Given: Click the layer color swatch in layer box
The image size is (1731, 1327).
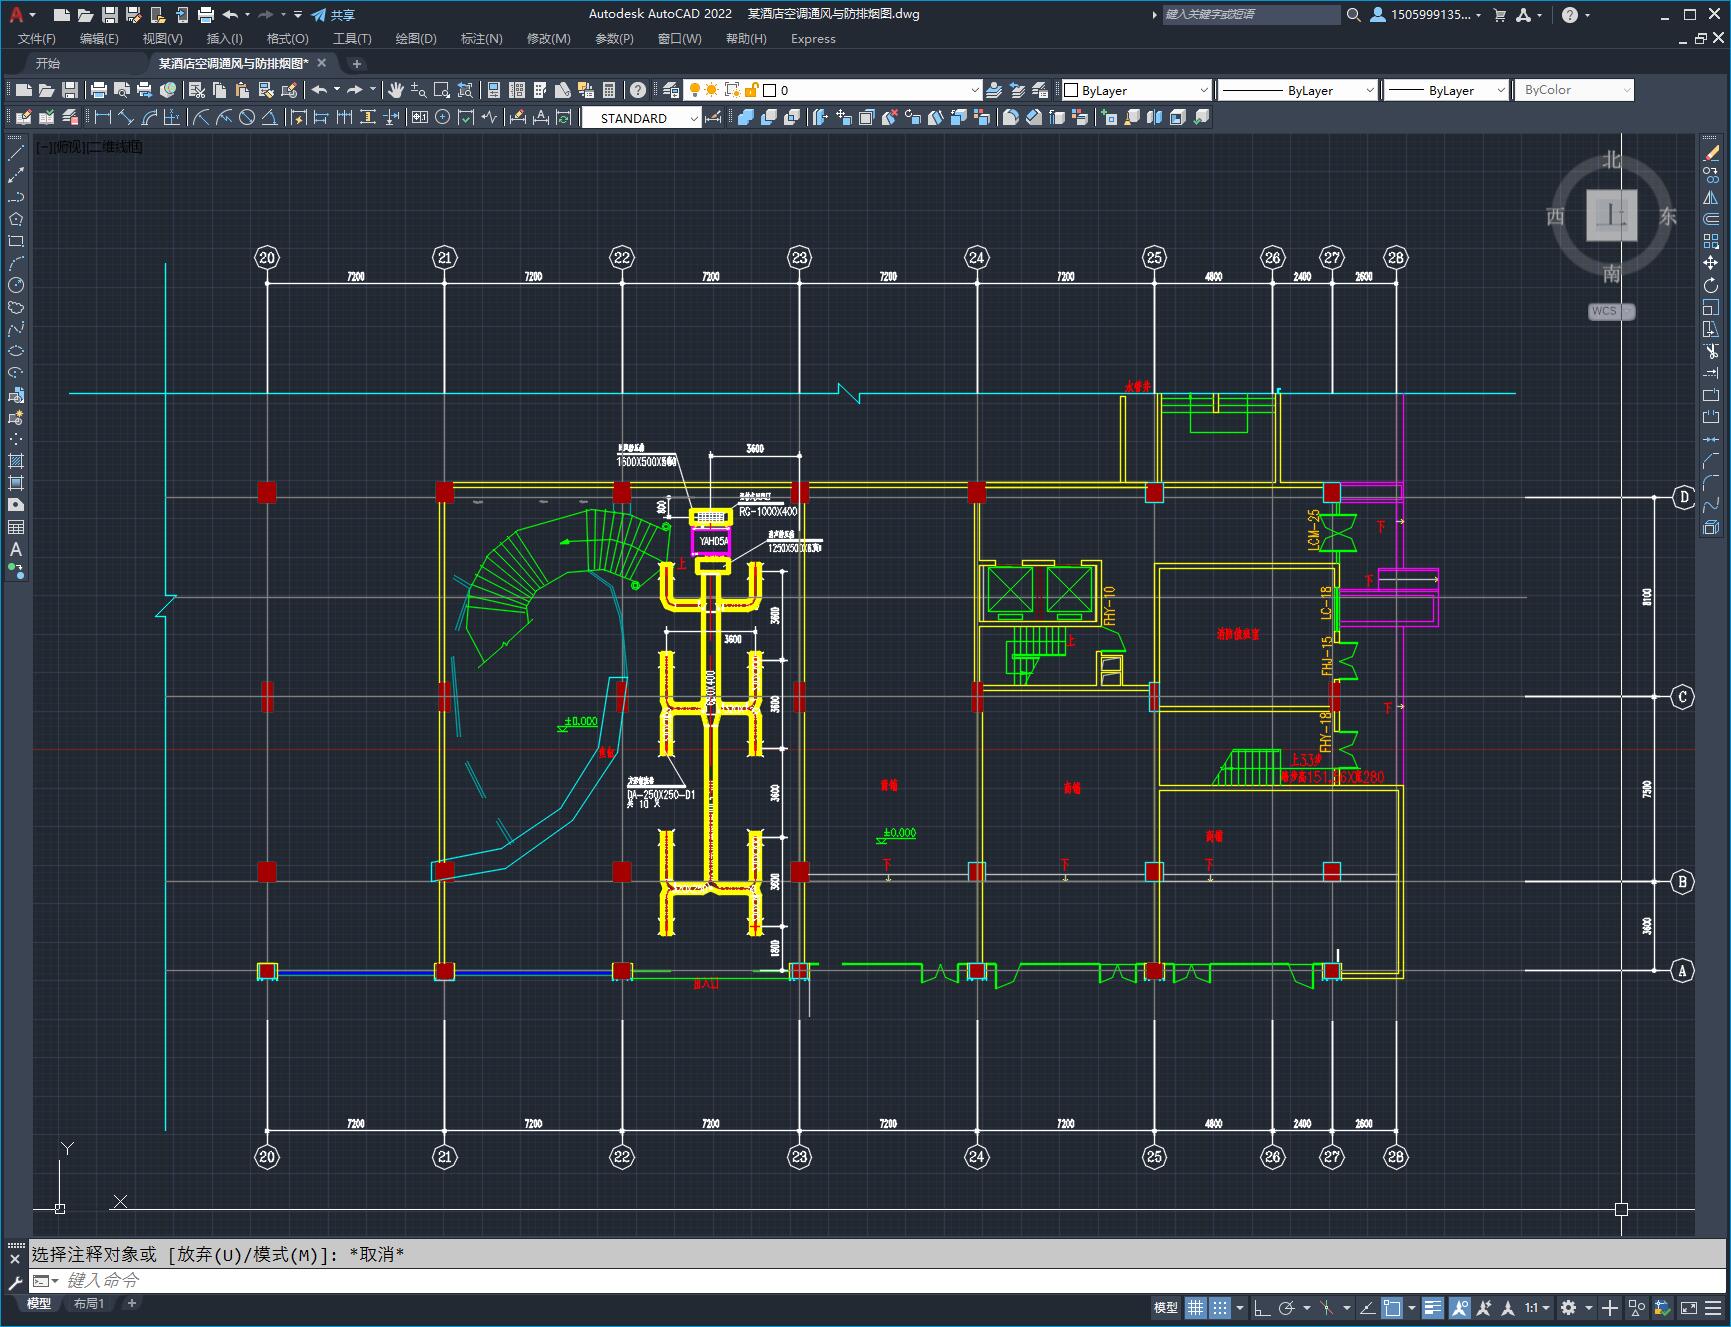Looking at the screenshot, I should click(769, 90).
